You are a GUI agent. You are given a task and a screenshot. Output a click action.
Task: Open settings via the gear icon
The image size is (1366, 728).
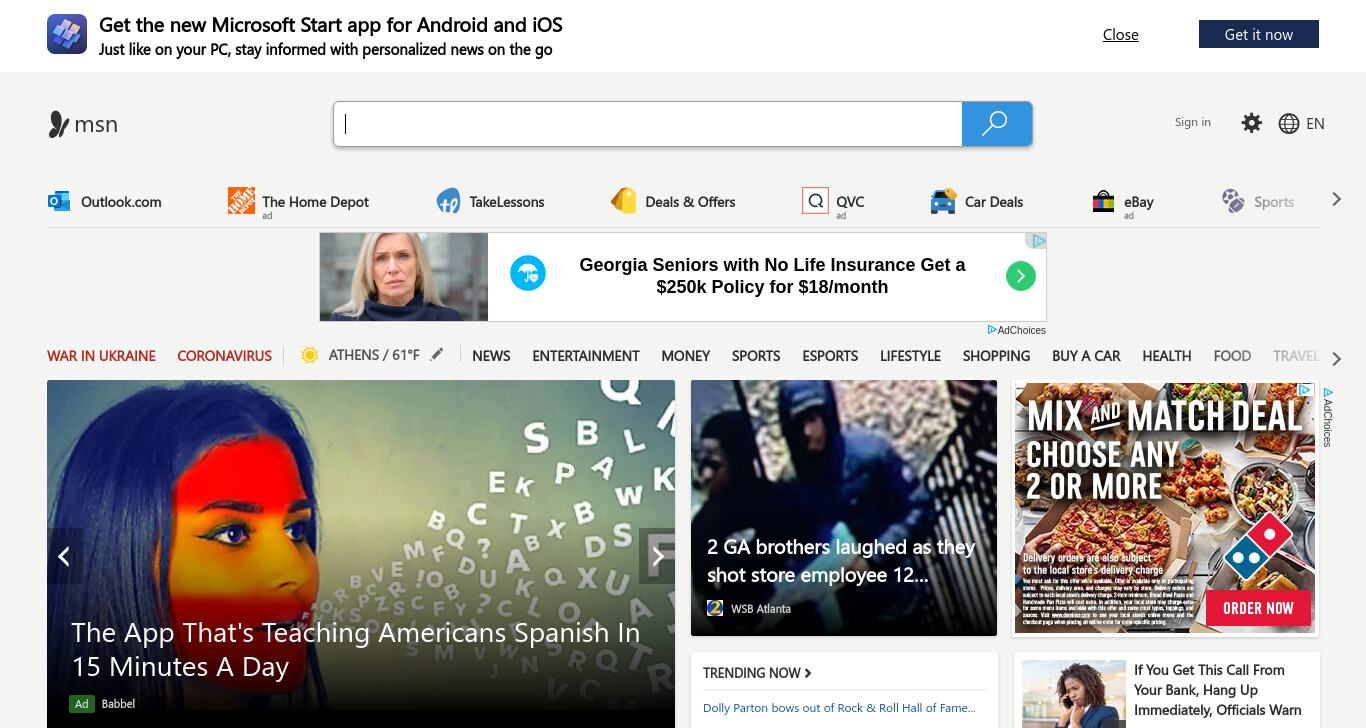click(x=1251, y=123)
